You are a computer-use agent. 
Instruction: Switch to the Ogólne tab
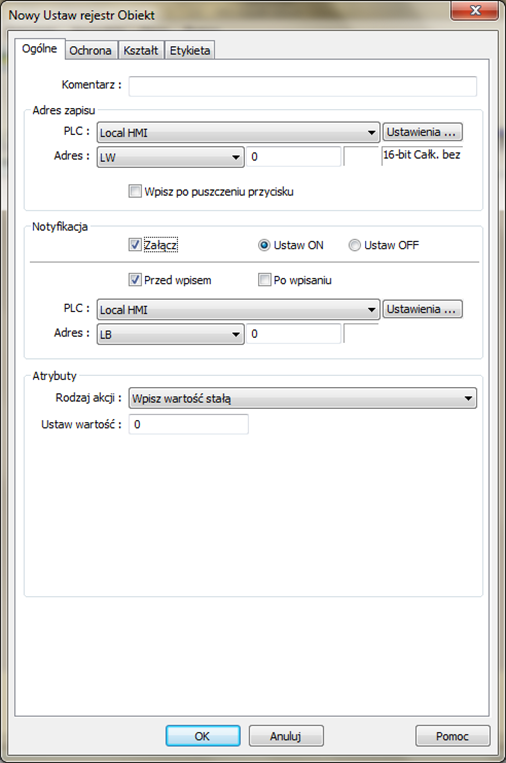[39, 49]
